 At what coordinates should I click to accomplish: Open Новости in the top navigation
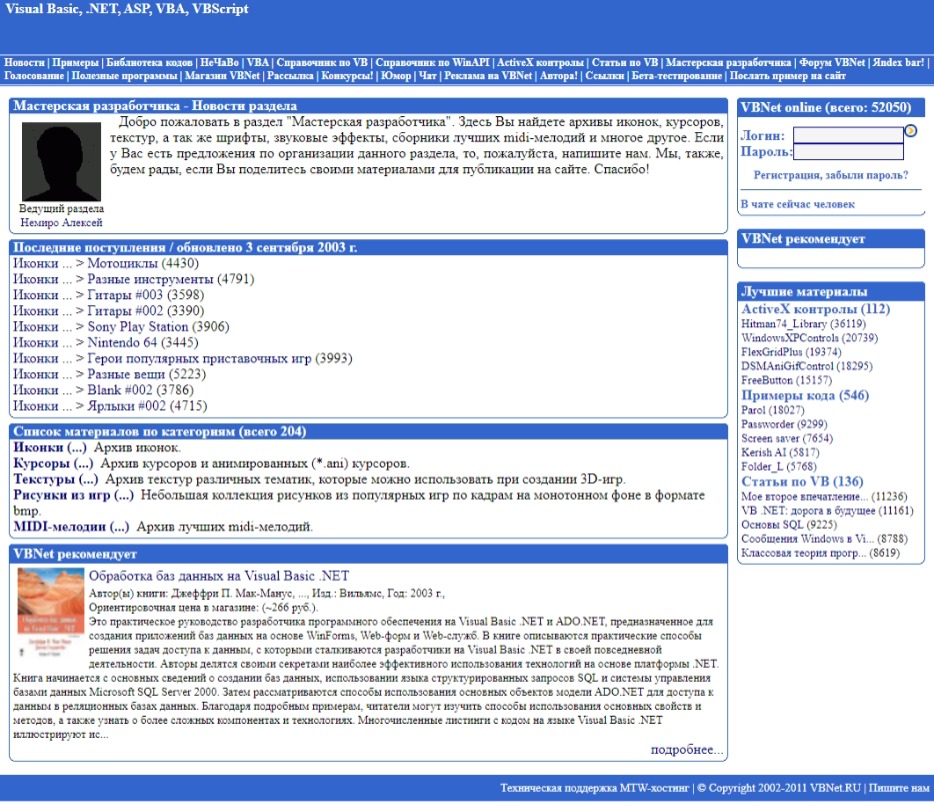(24, 63)
